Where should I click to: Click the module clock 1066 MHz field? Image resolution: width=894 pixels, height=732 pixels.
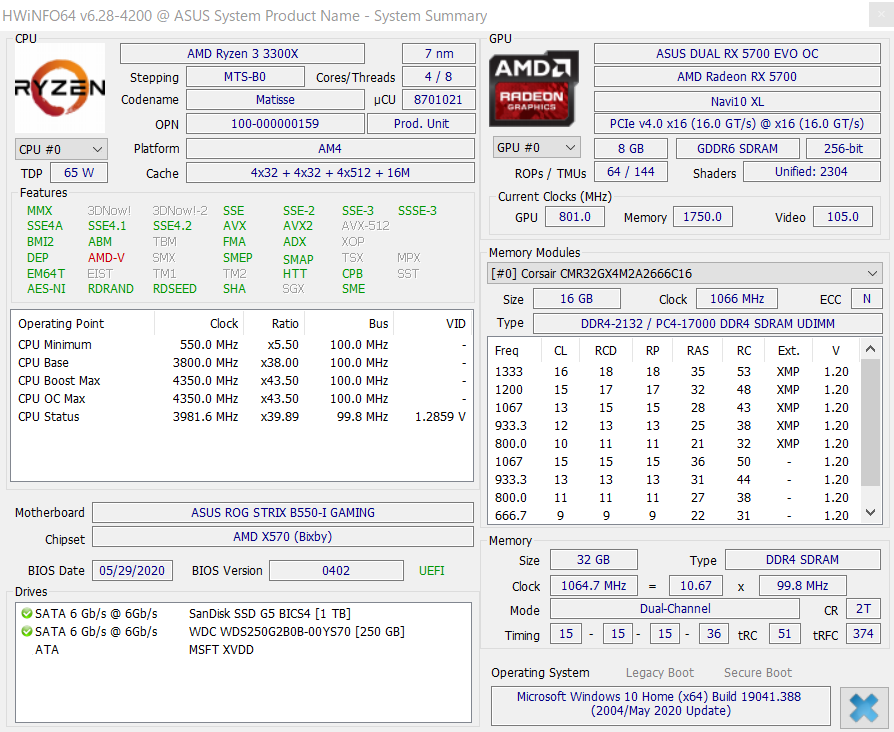(x=737, y=299)
